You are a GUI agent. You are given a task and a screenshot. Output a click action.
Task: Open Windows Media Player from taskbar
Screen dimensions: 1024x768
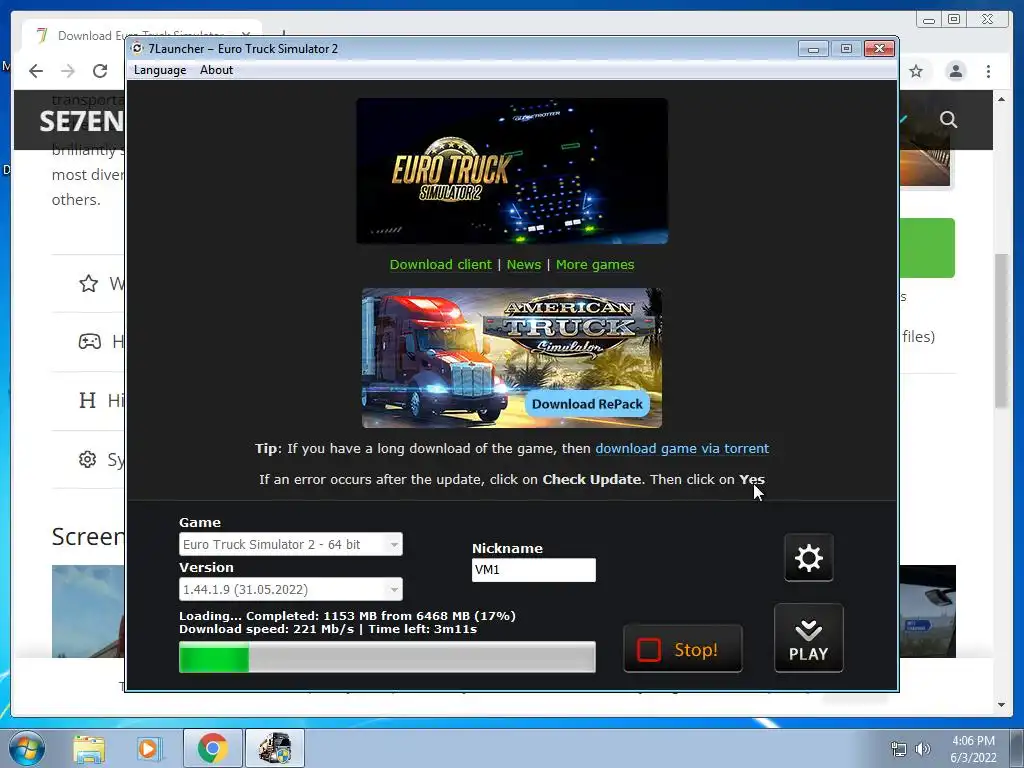click(149, 748)
